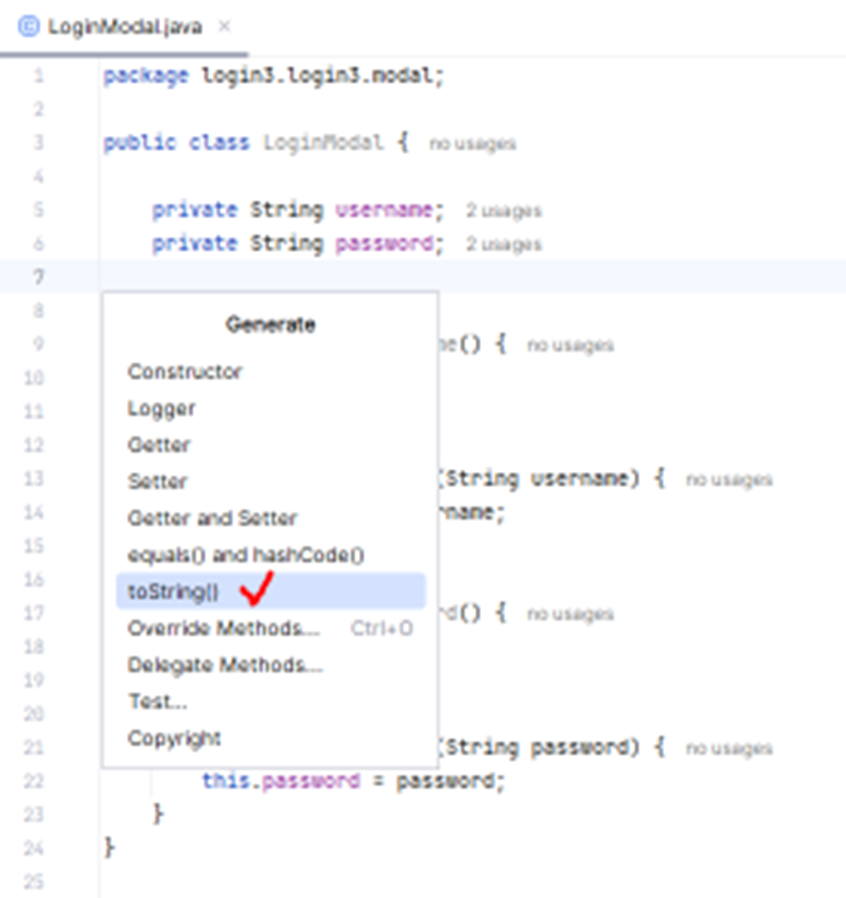This screenshot has width=846, height=898.
Task: Choose Constructor from the Generate menu
Action: pos(185,371)
